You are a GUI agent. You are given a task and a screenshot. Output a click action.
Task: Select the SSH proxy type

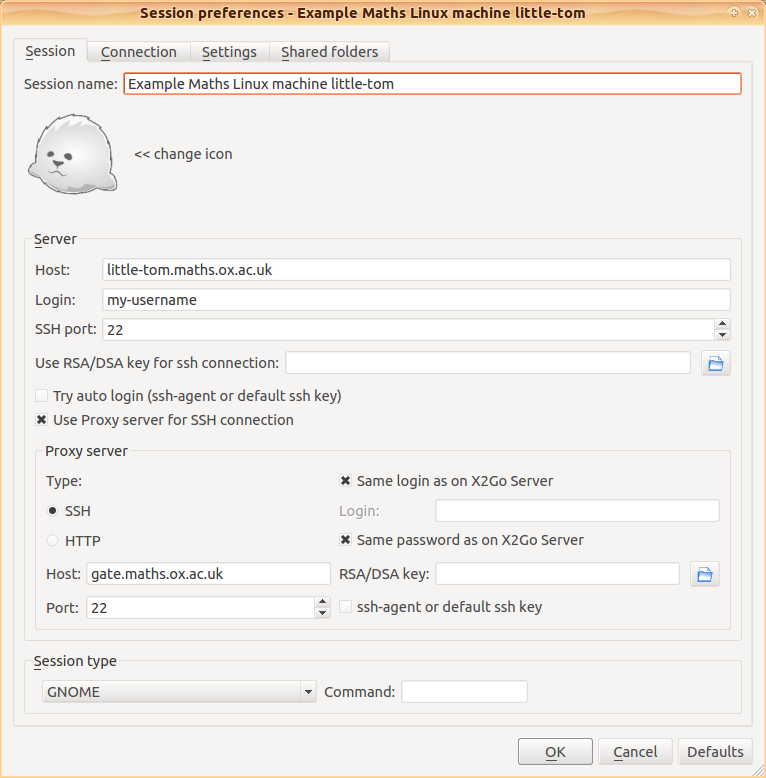(x=52, y=511)
